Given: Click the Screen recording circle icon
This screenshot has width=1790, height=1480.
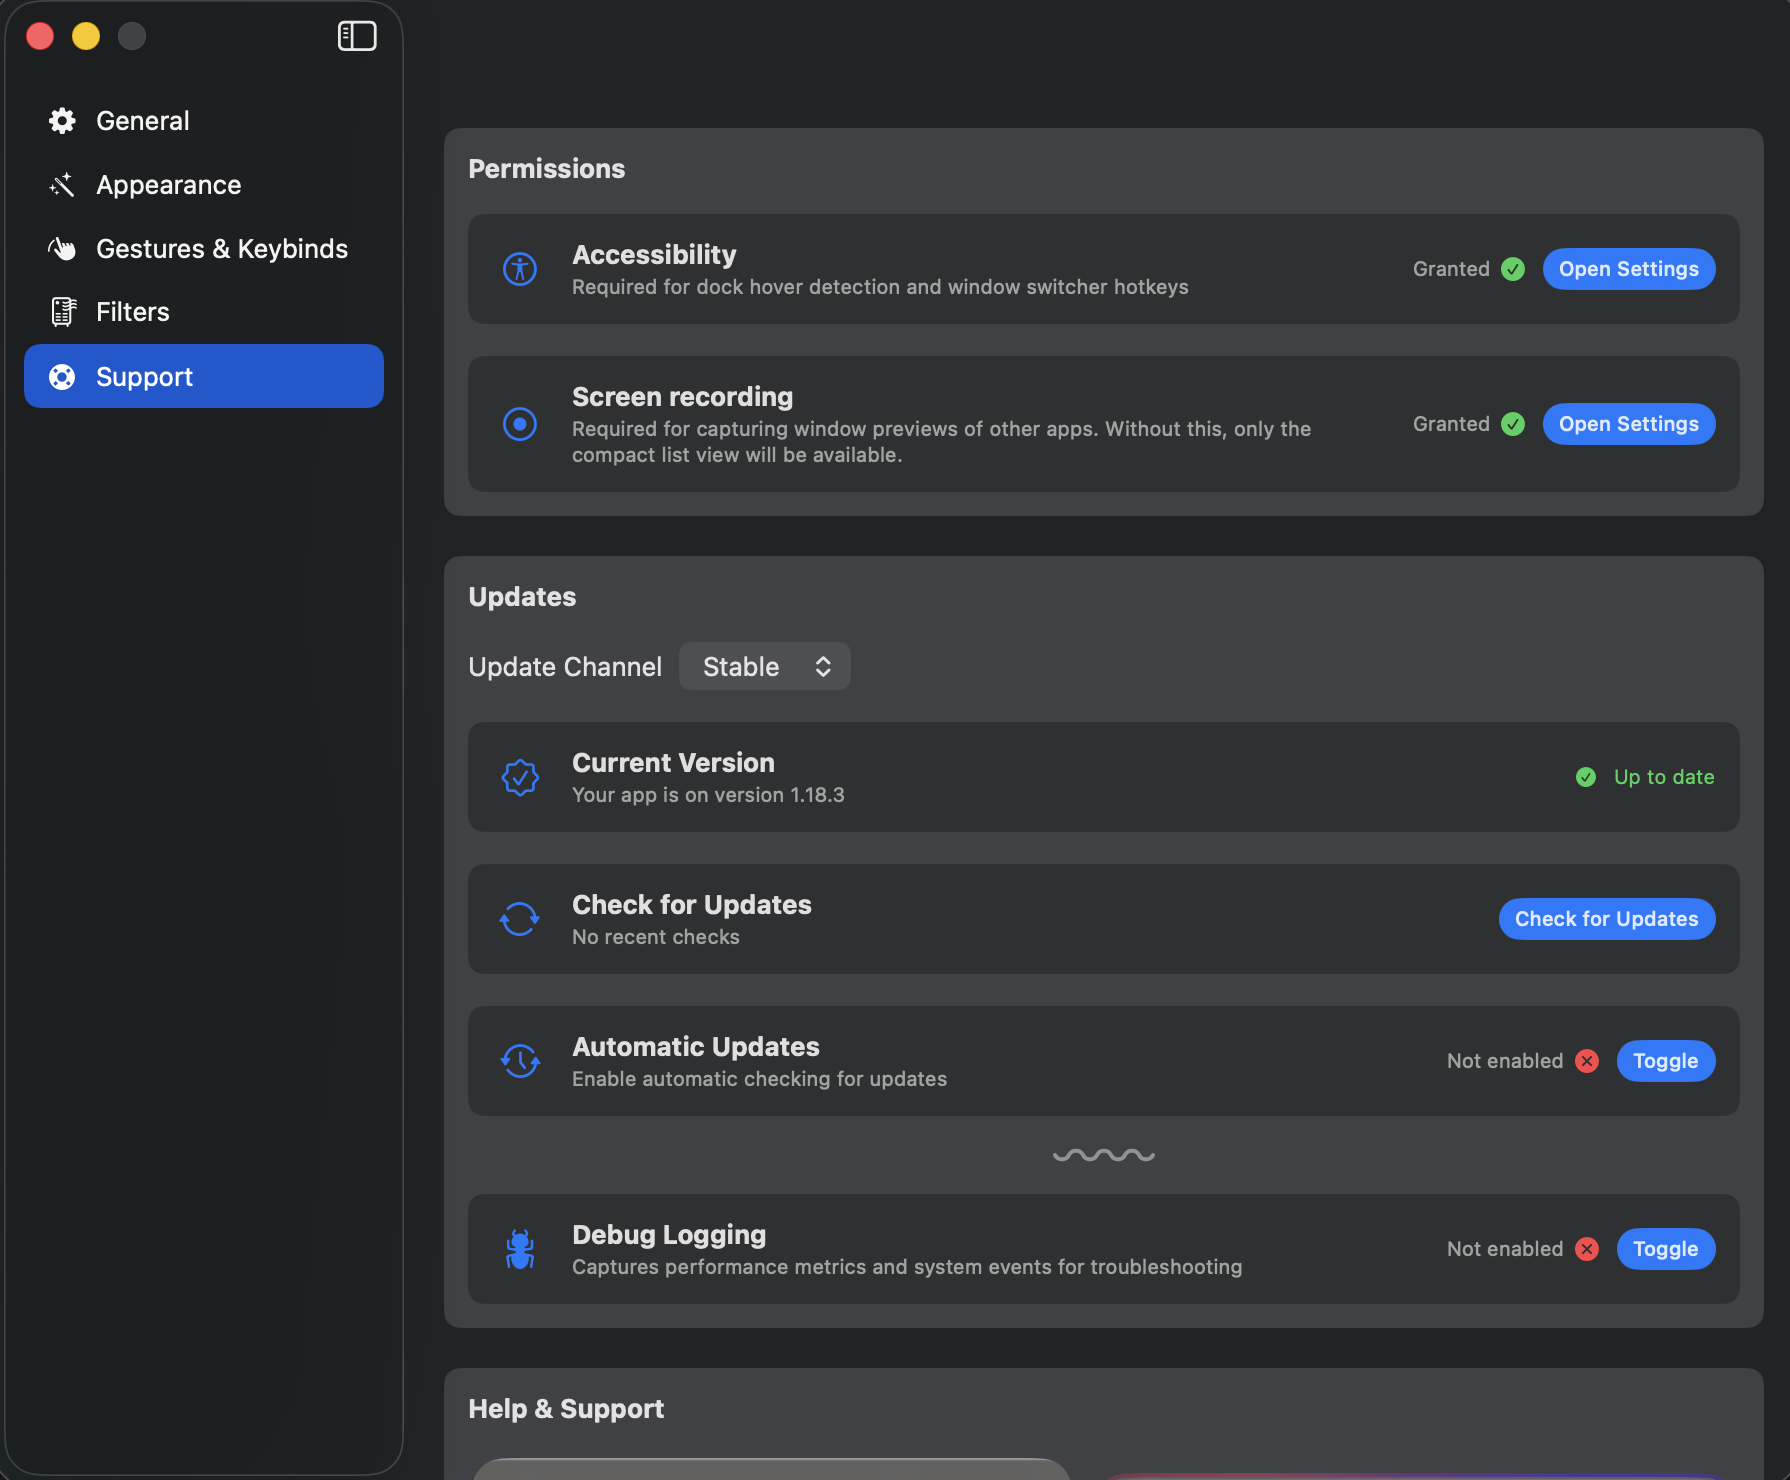Looking at the screenshot, I should 520,424.
